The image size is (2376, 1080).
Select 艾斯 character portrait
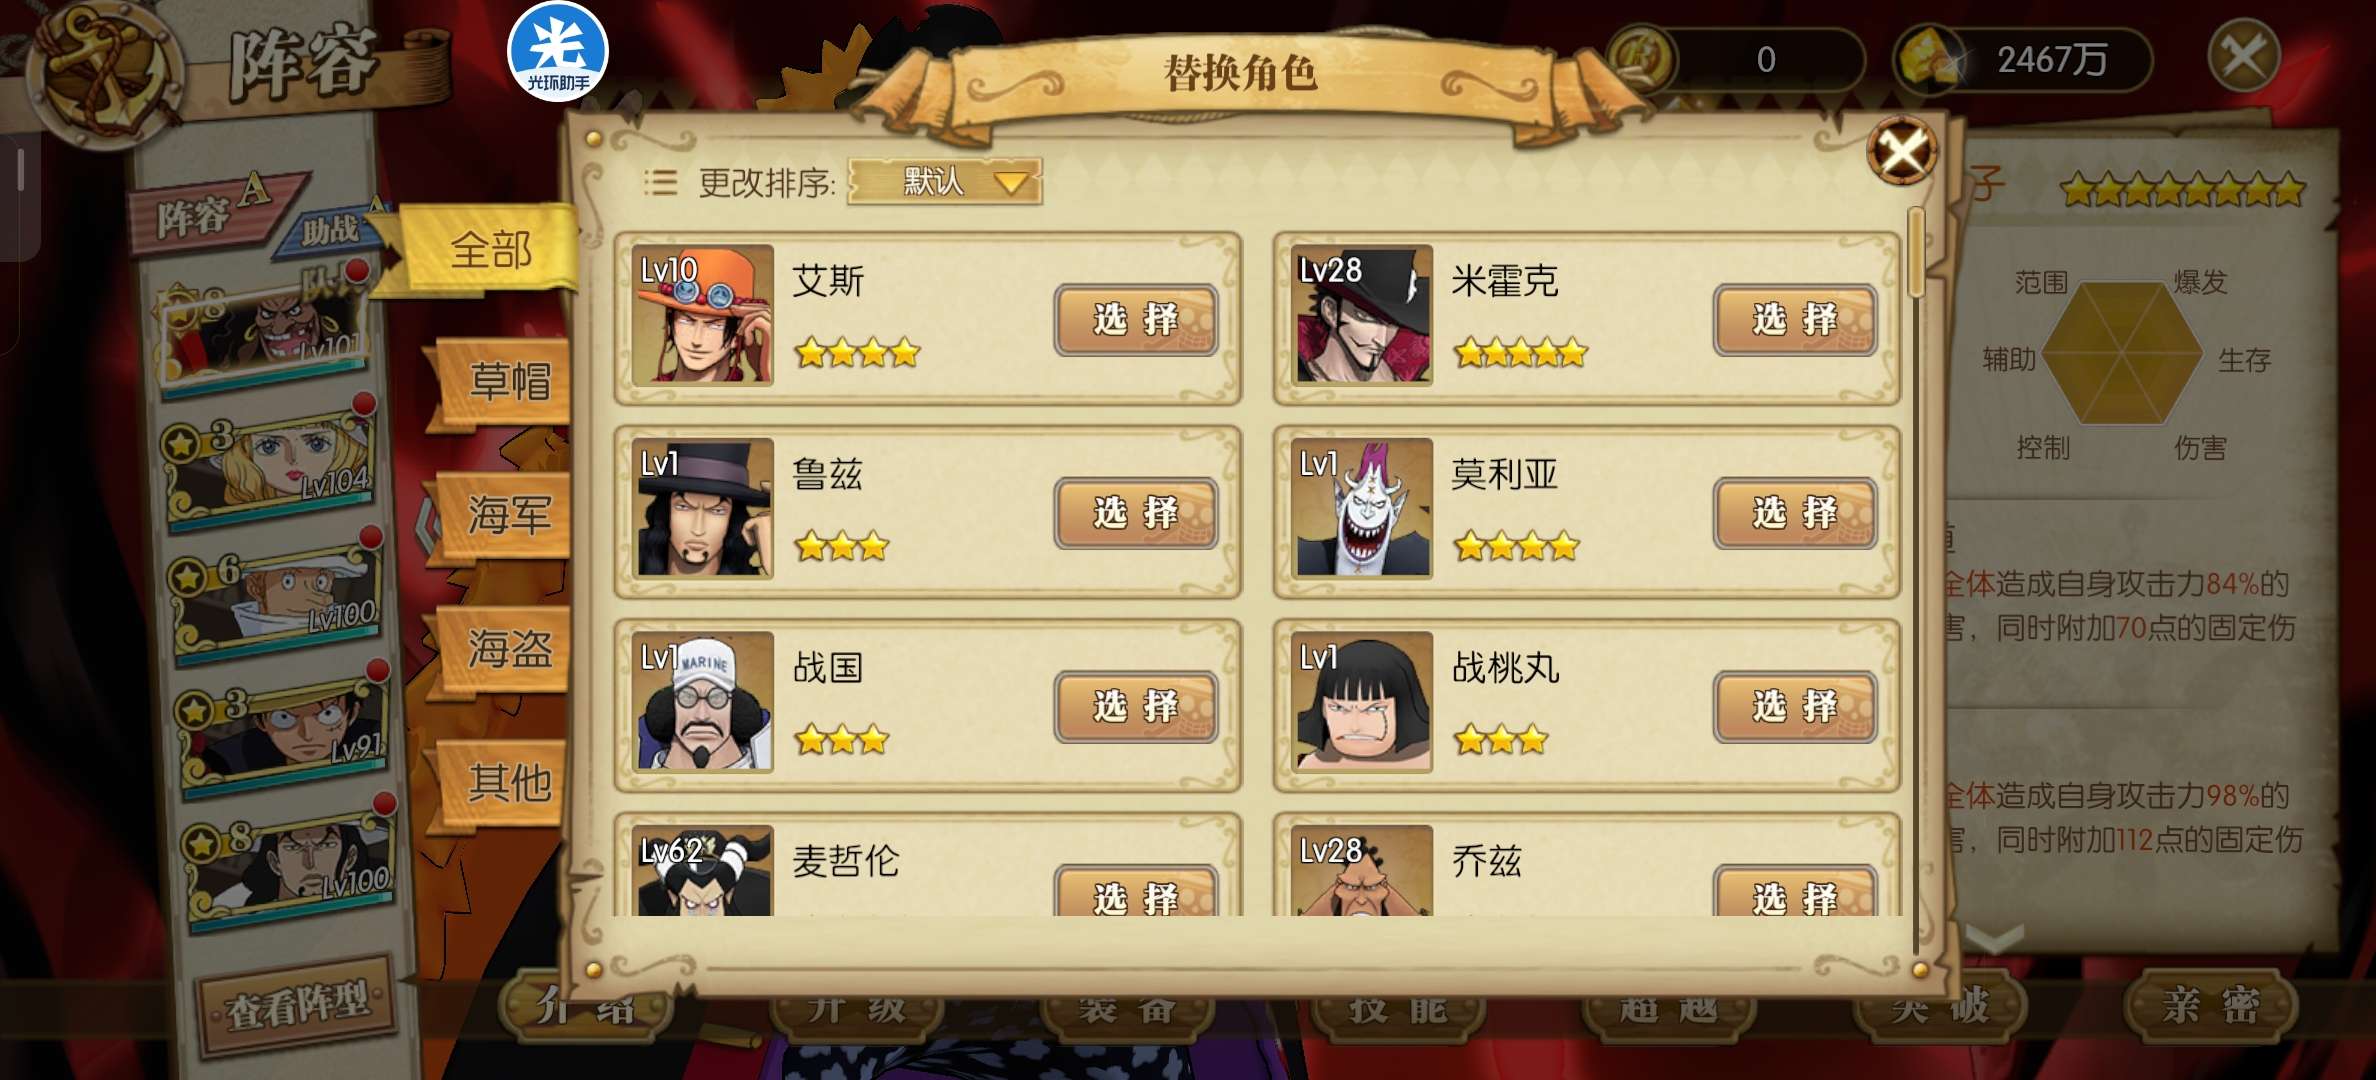tap(704, 315)
